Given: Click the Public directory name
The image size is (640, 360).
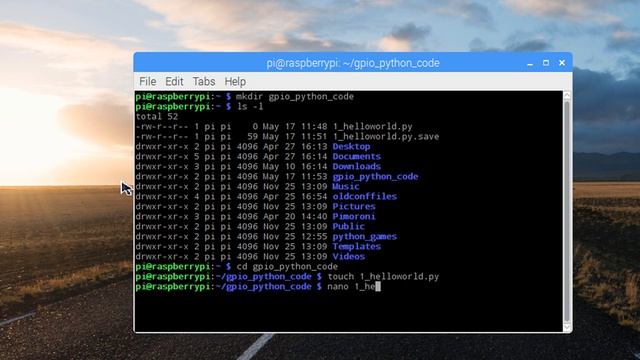Looking at the screenshot, I should point(348,227).
